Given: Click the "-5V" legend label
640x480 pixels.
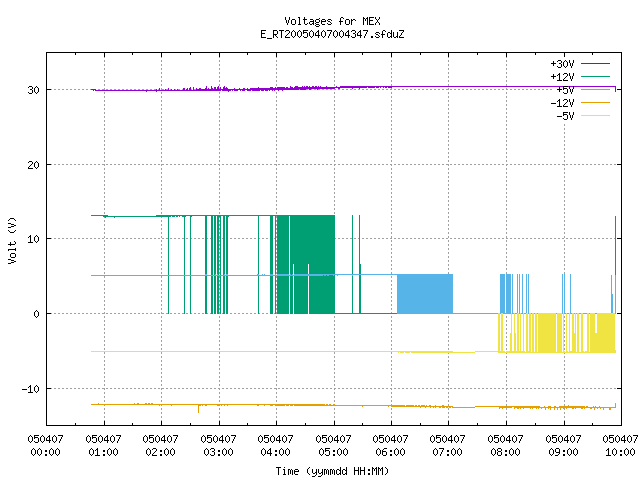Looking at the screenshot, I should click(565, 116).
